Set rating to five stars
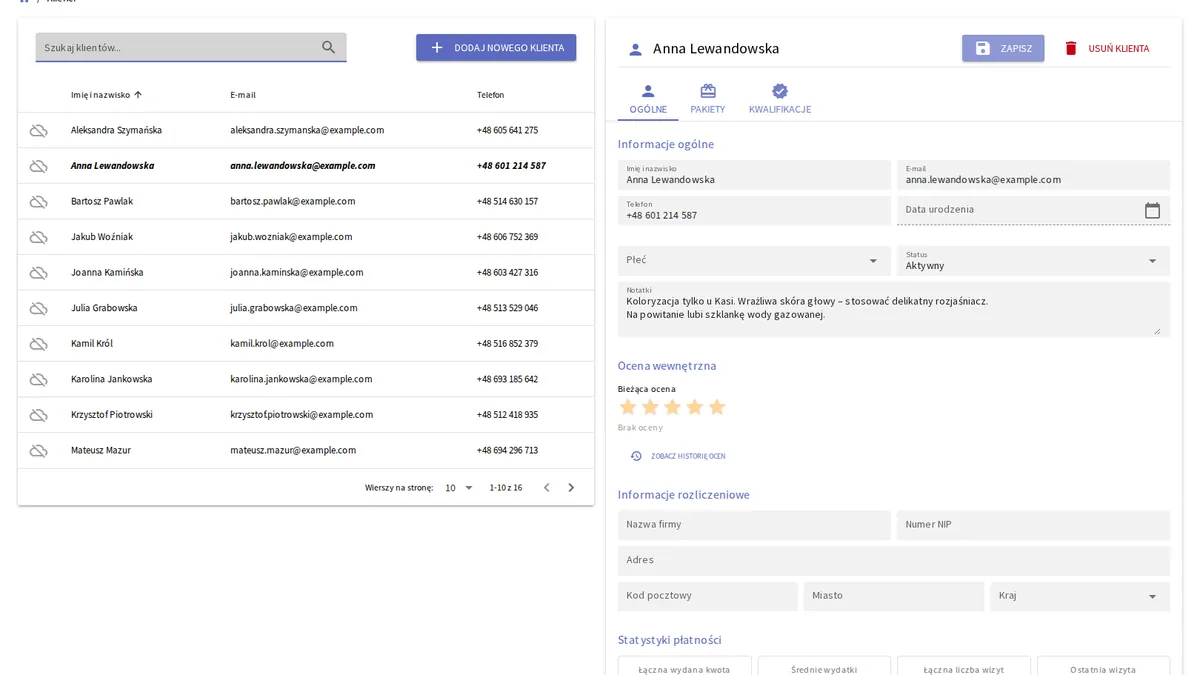 click(x=716, y=407)
